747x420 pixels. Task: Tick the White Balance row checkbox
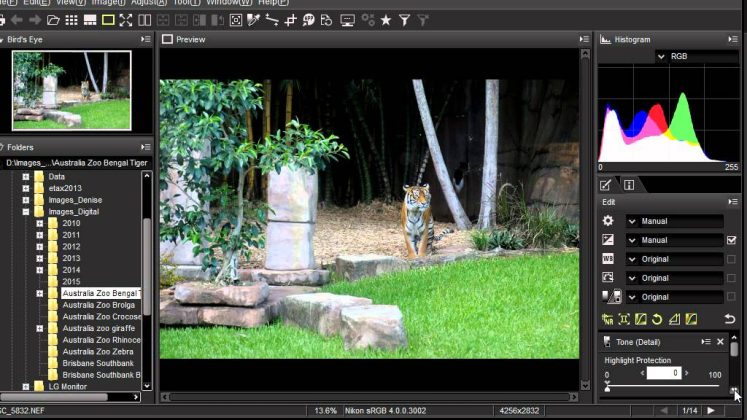pyautogui.click(x=731, y=259)
